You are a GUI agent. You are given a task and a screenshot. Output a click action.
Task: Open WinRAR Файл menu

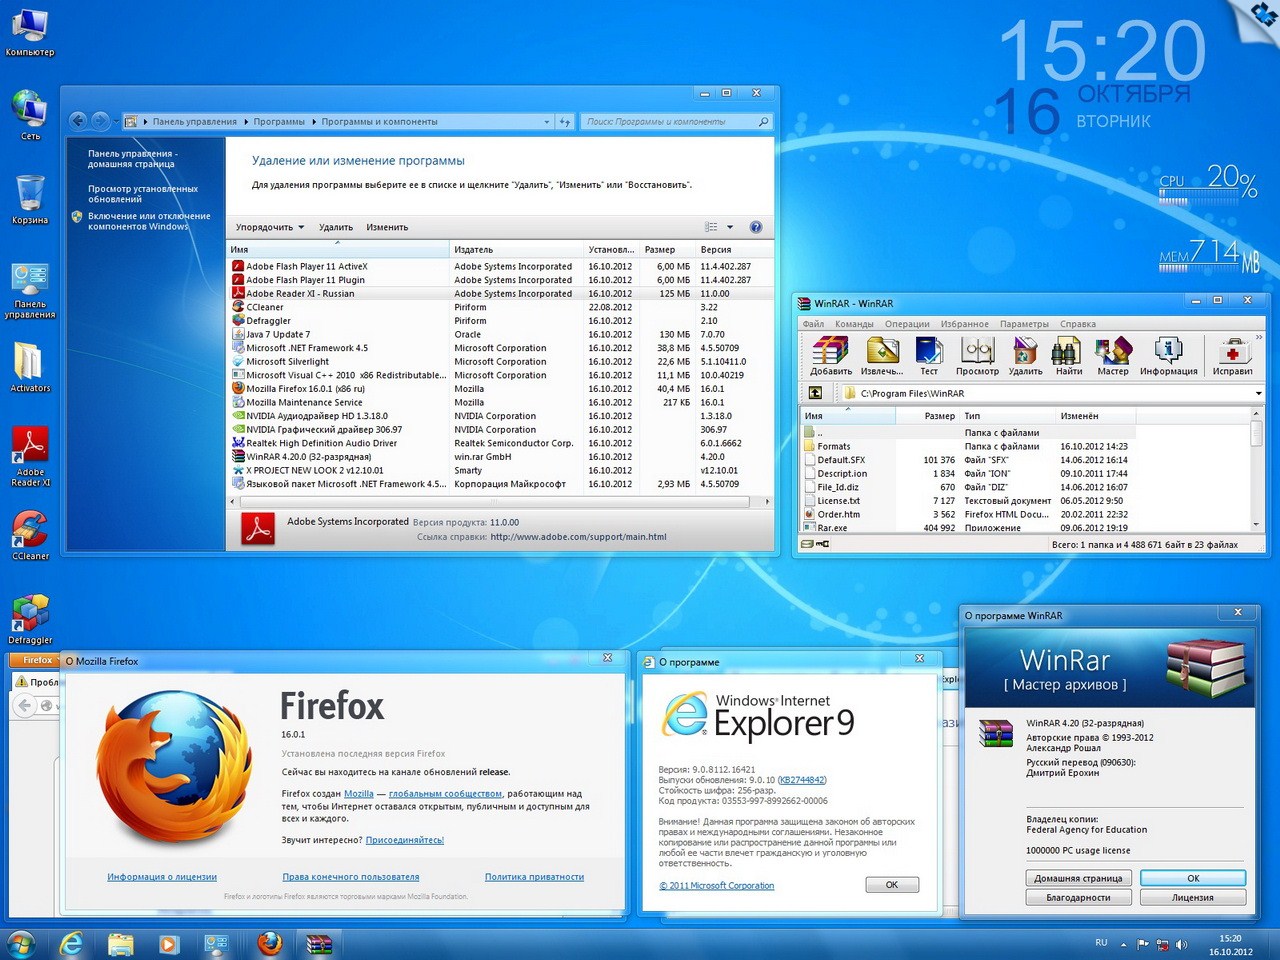[813, 324]
